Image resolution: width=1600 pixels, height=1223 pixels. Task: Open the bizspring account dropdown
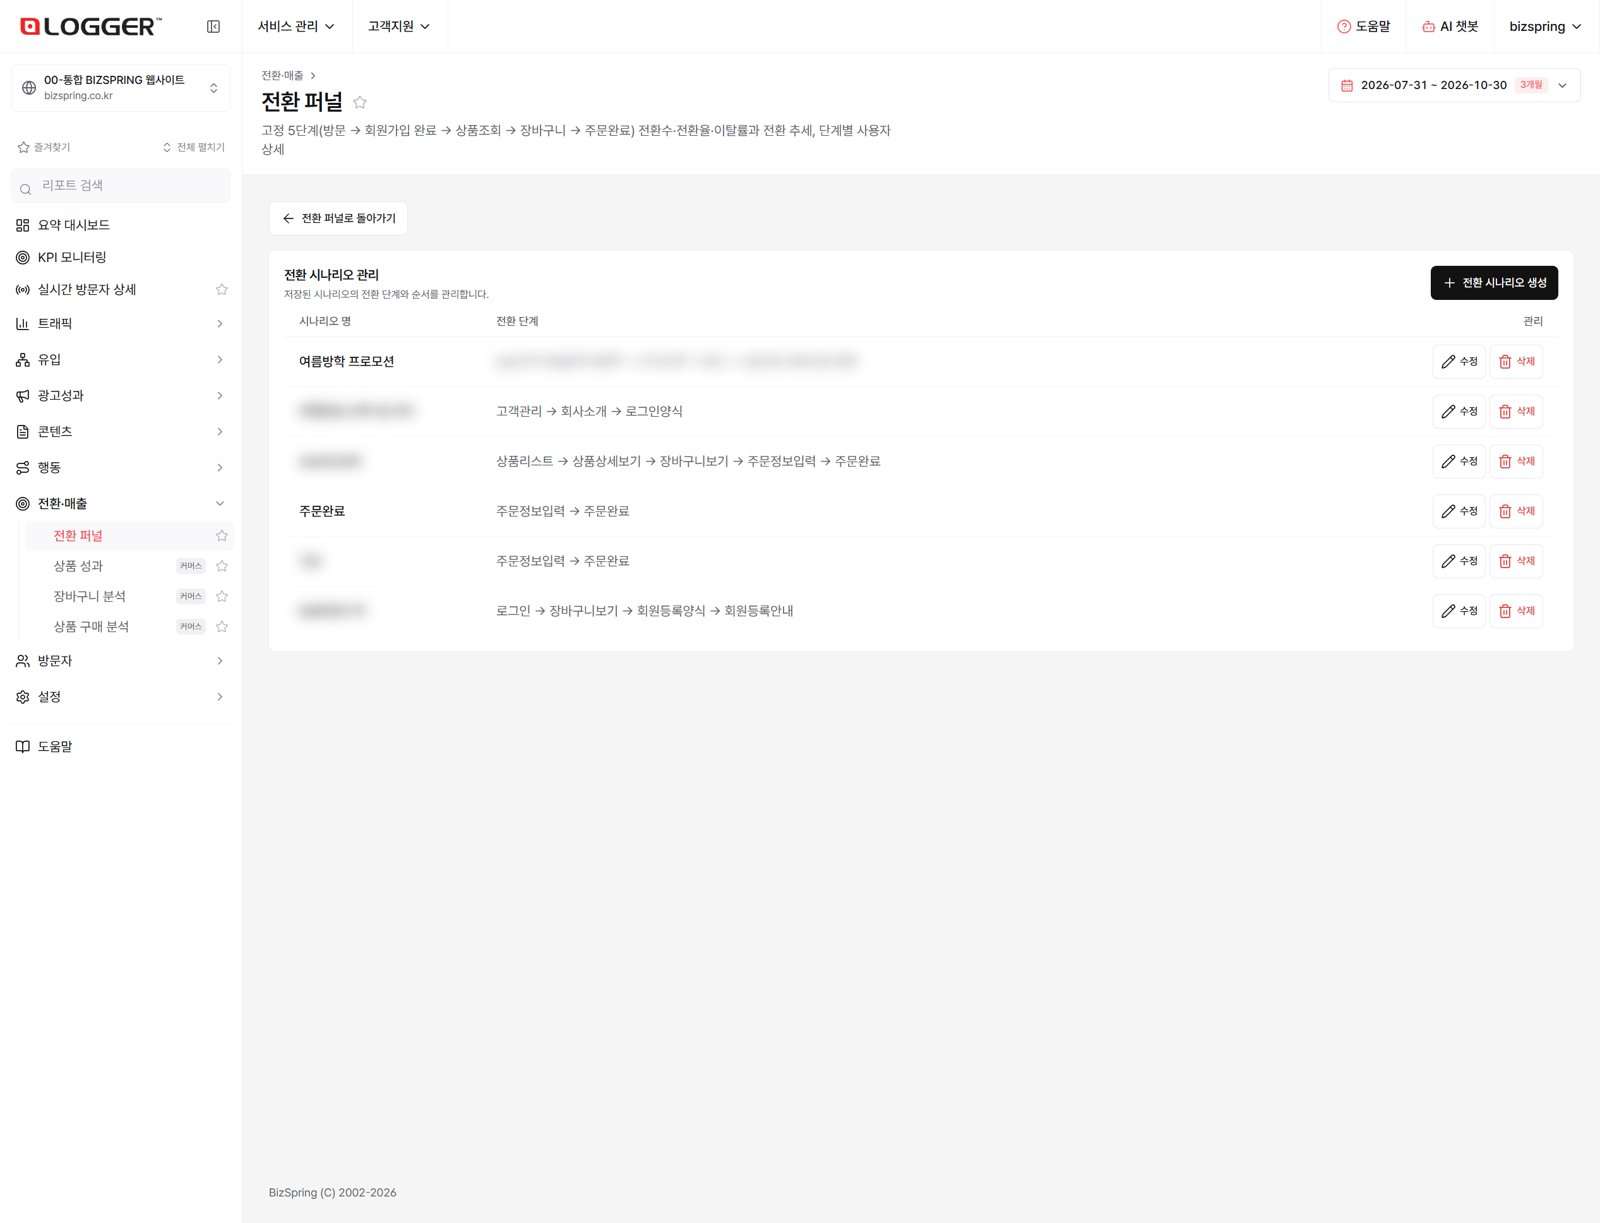pyautogui.click(x=1545, y=27)
